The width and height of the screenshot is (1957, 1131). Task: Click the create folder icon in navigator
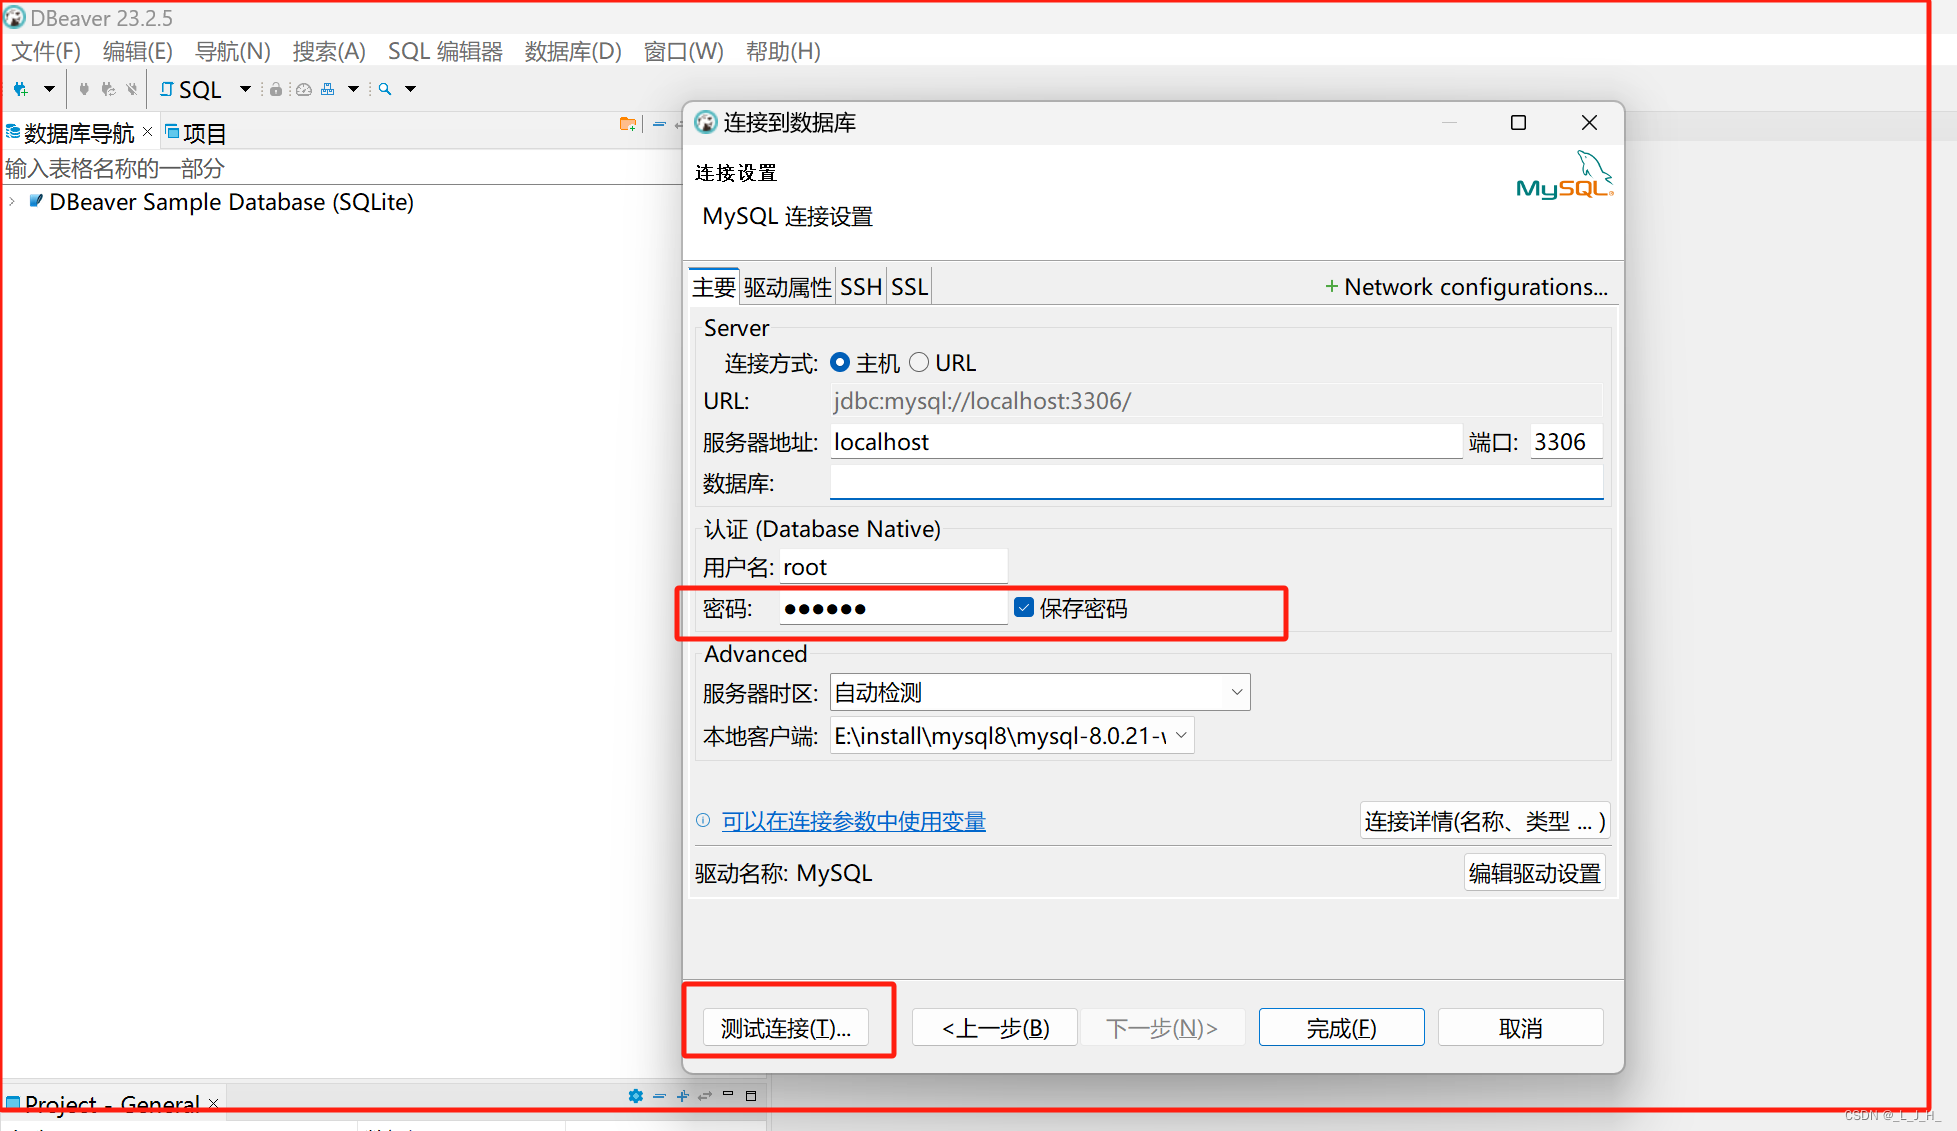pyautogui.click(x=627, y=124)
